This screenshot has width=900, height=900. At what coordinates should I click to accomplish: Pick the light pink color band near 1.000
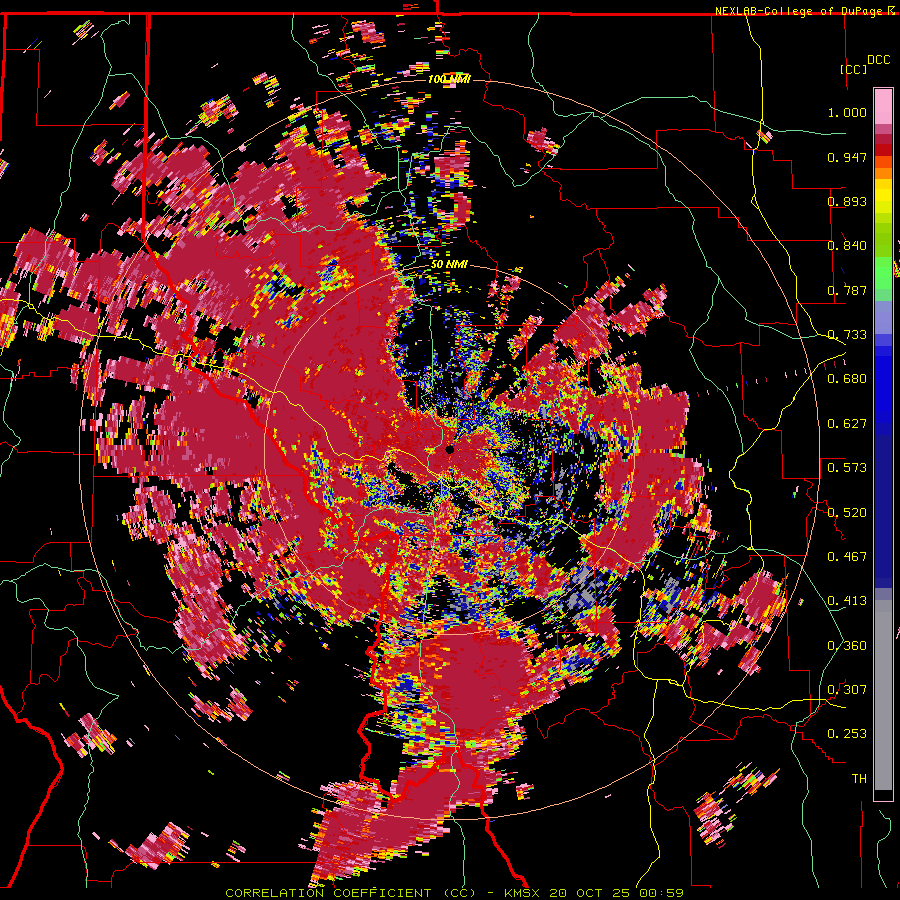pyautogui.click(x=883, y=106)
